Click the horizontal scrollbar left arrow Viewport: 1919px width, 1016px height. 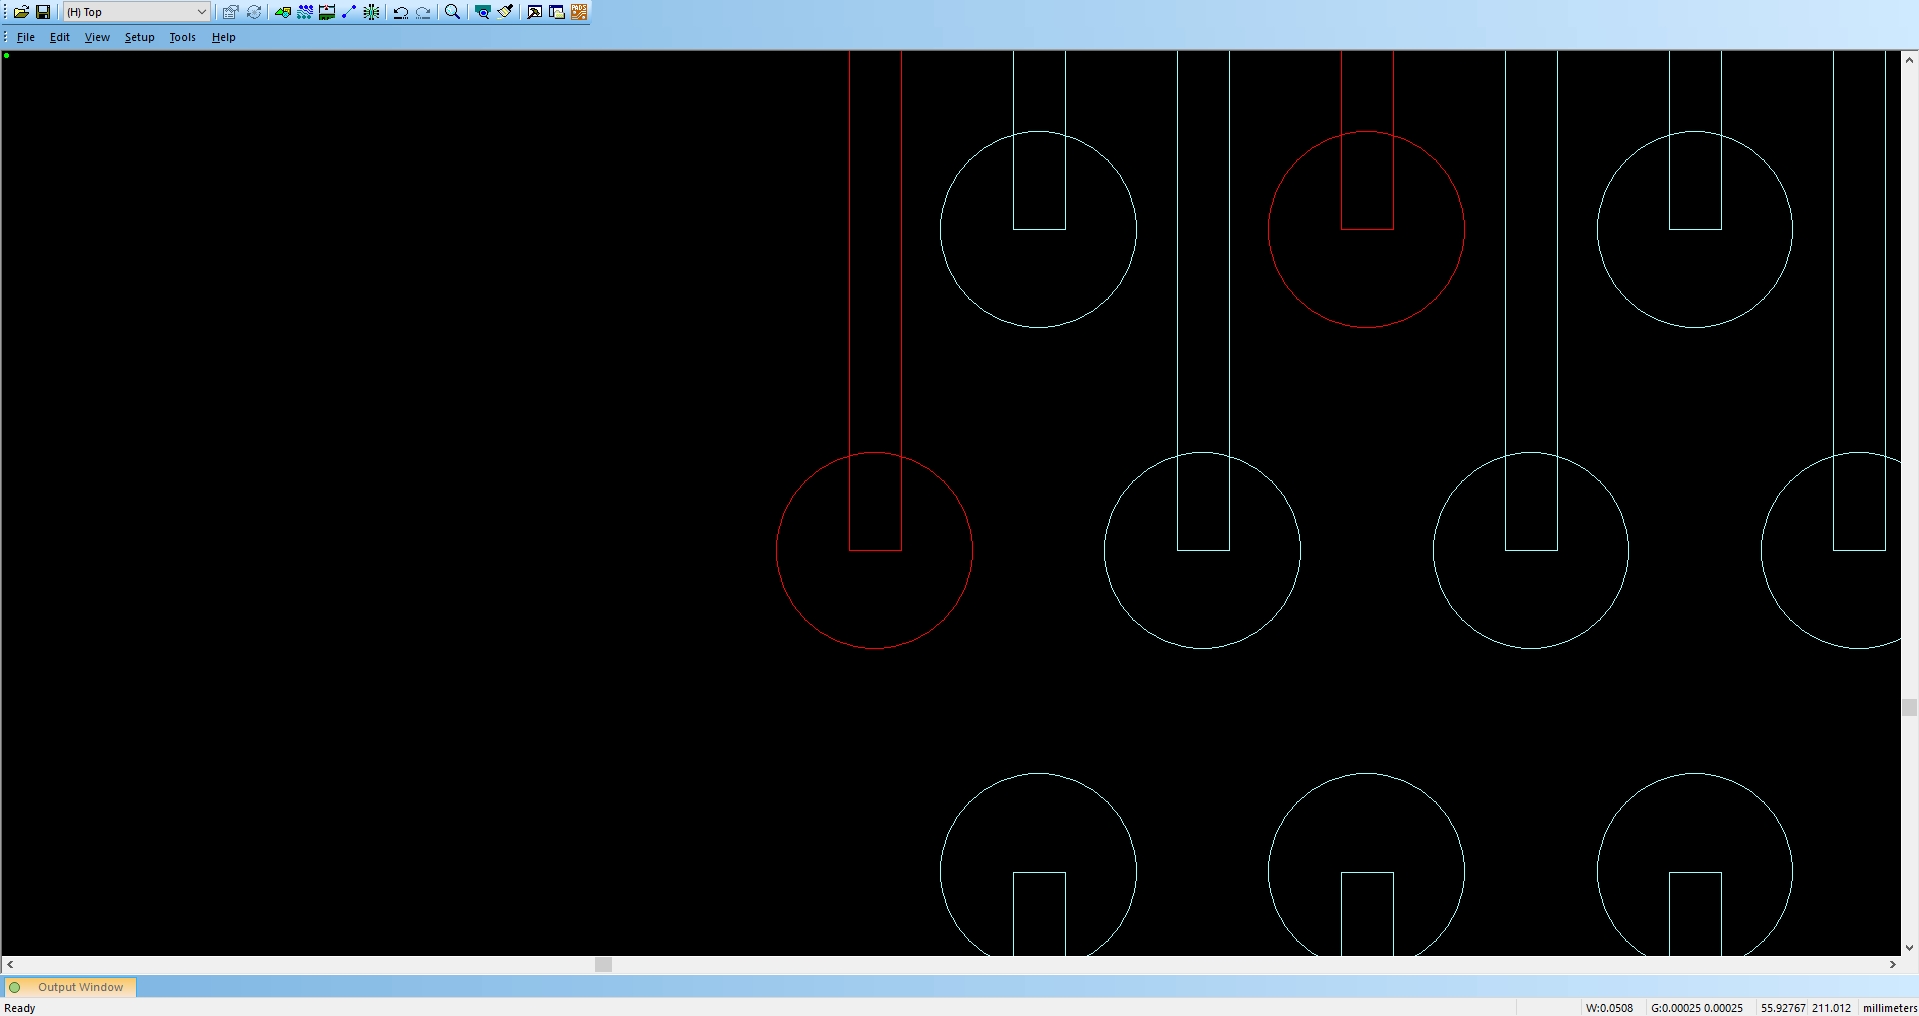(x=10, y=965)
